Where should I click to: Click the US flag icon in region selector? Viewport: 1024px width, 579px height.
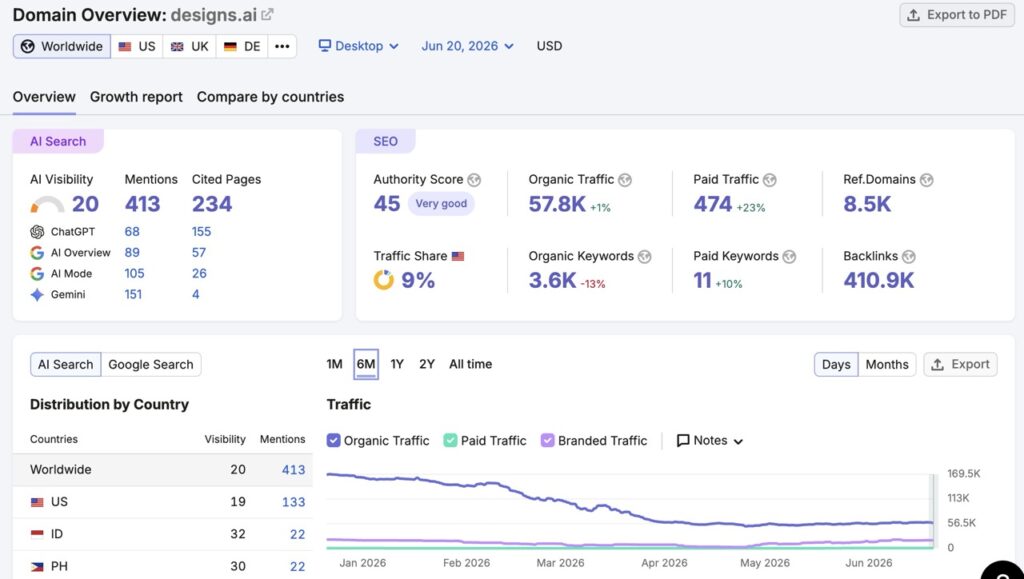(125, 46)
